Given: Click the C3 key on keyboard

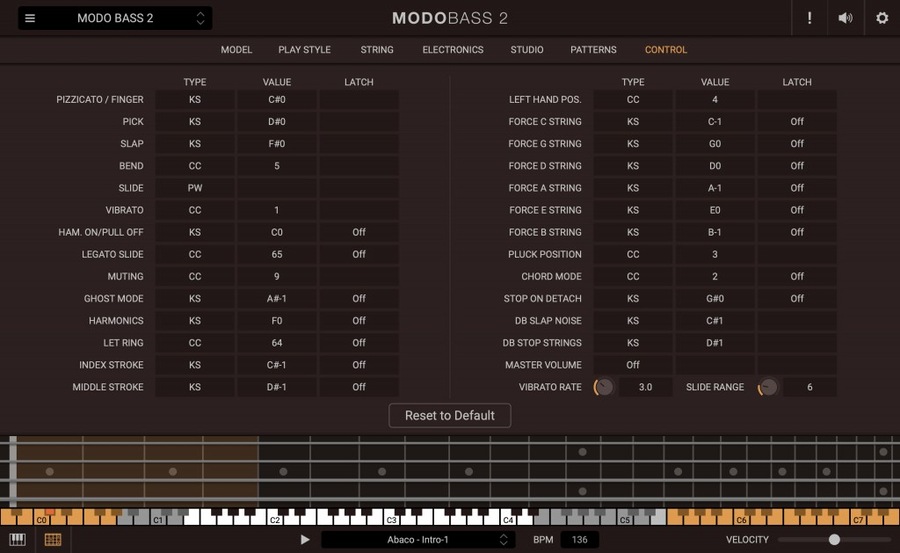Looking at the screenshot, I should 391,520.
